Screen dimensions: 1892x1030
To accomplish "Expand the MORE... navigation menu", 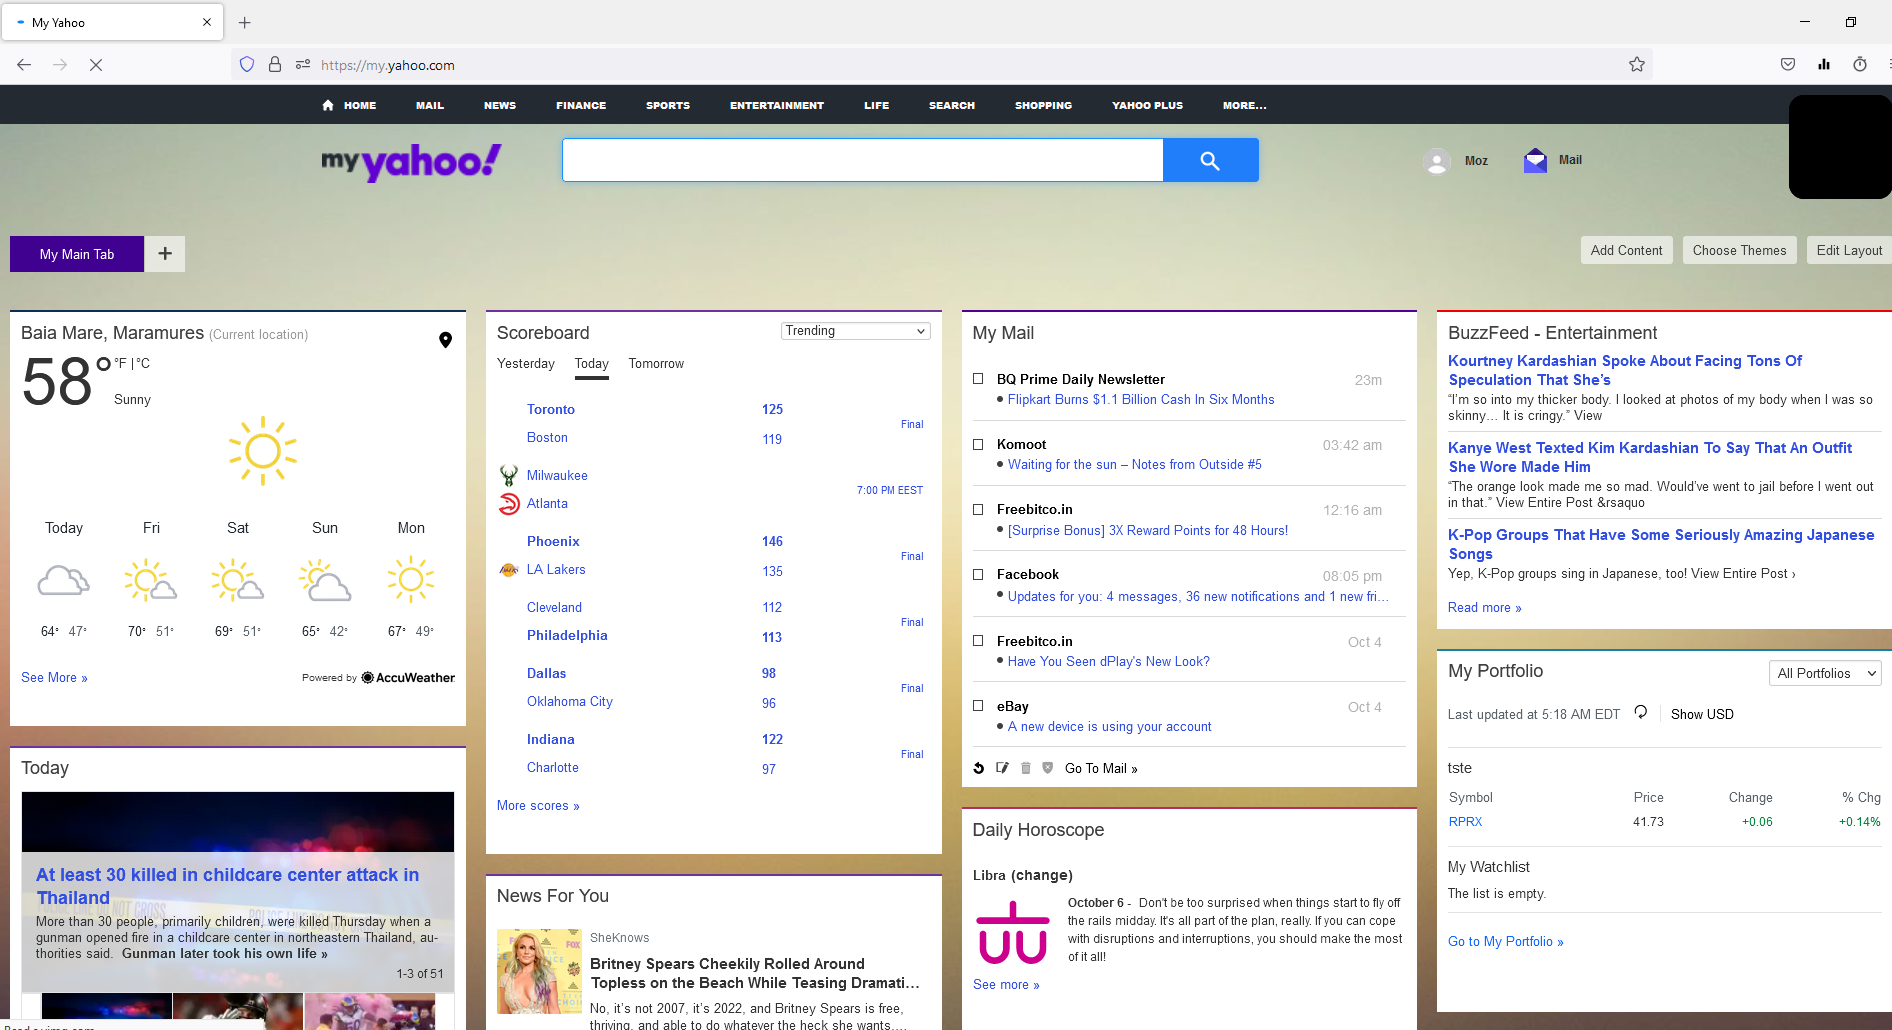I will [1244, 105].
